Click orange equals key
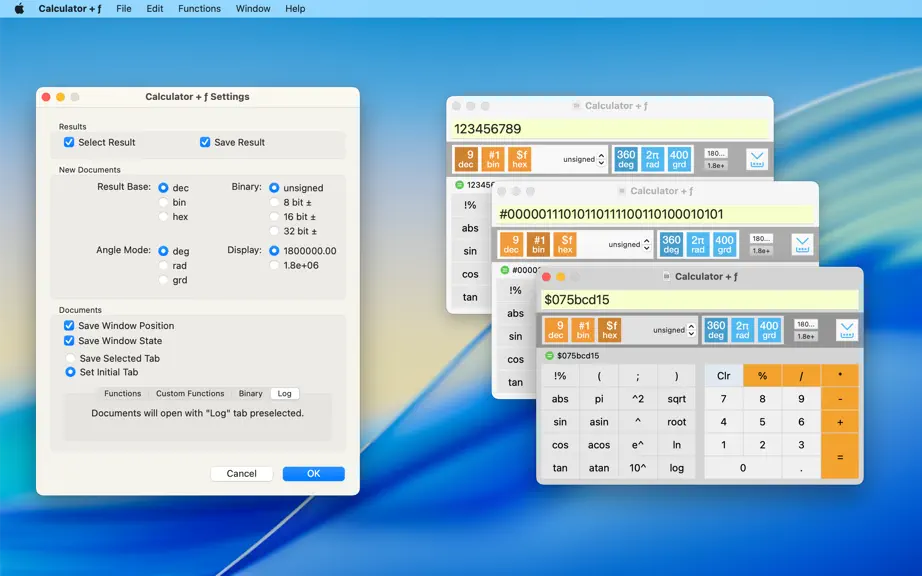Viewport: 922px width, 576px height. point(840,457)
